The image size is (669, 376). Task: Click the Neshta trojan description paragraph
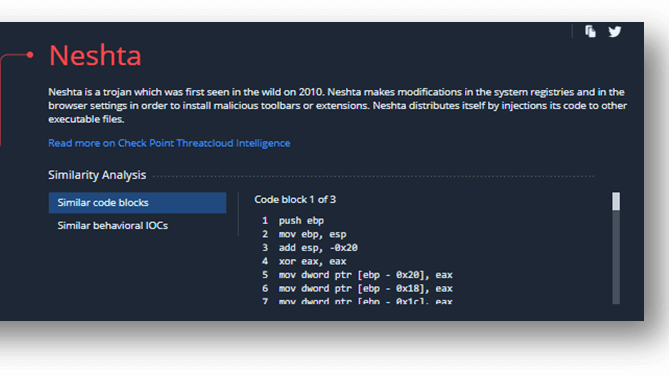point(337,105)
